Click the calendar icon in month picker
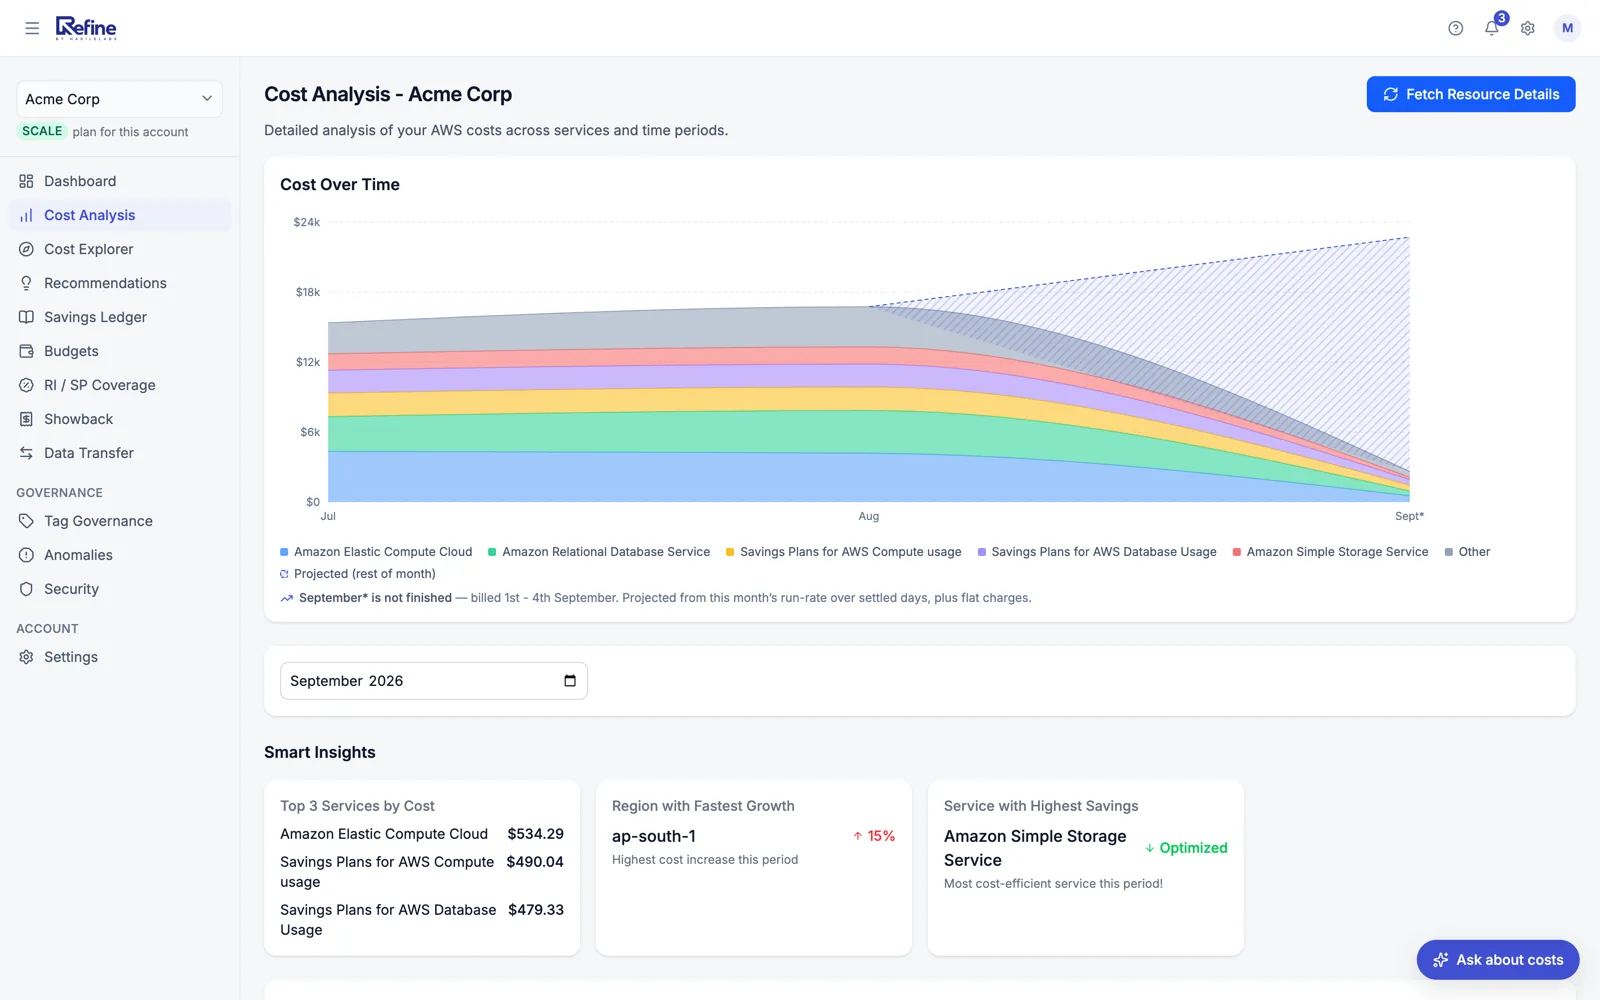This screenshot has width=1600, height=1000. click(x=570, y=681)
